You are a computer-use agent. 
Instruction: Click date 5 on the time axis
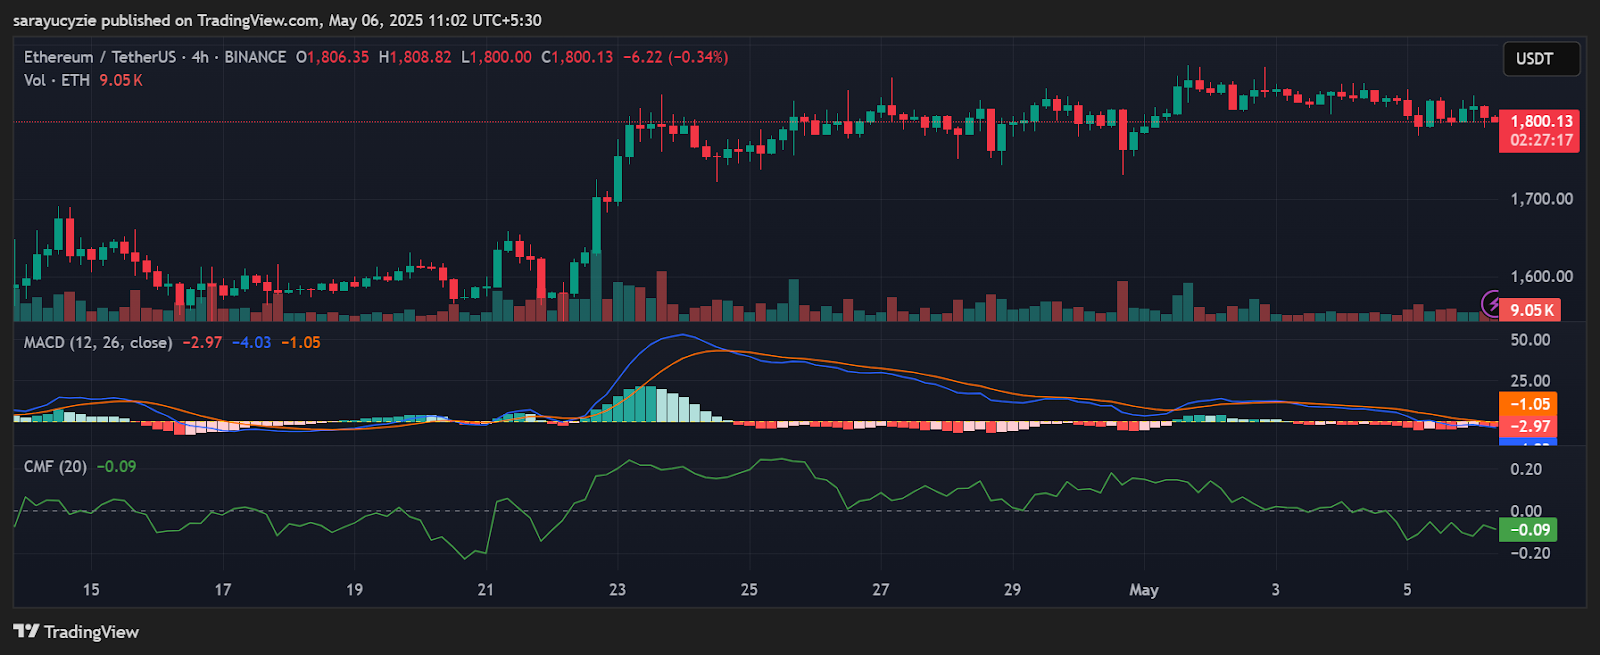1407,590
